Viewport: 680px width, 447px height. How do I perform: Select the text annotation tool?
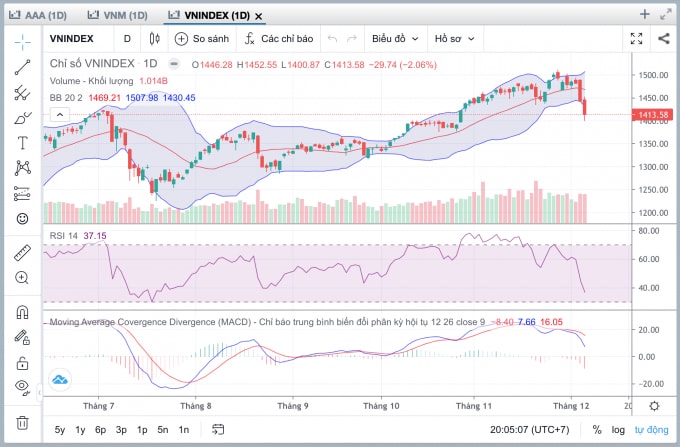pyautogui.click(x=23, y=143)
